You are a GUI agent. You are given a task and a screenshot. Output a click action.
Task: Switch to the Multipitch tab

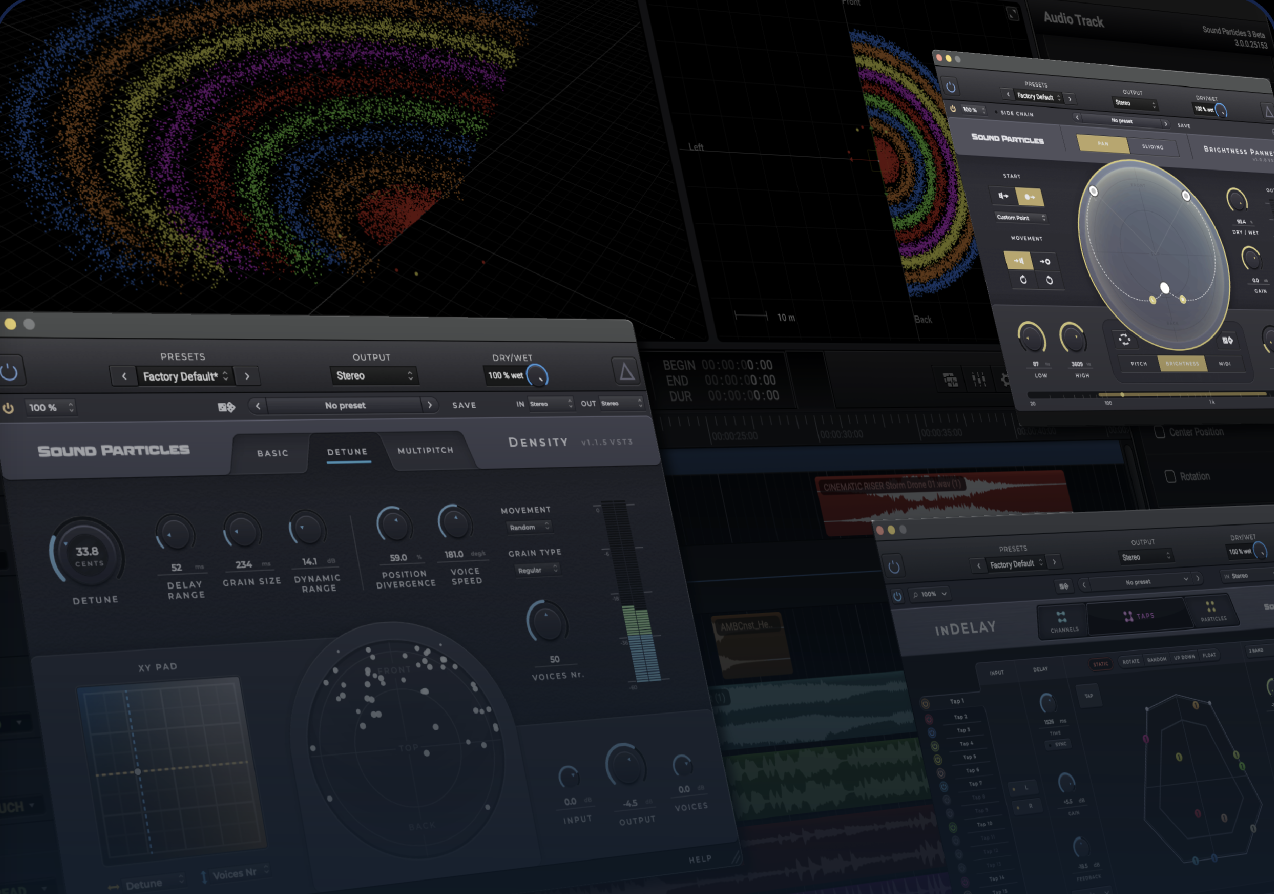pos(425,451)
